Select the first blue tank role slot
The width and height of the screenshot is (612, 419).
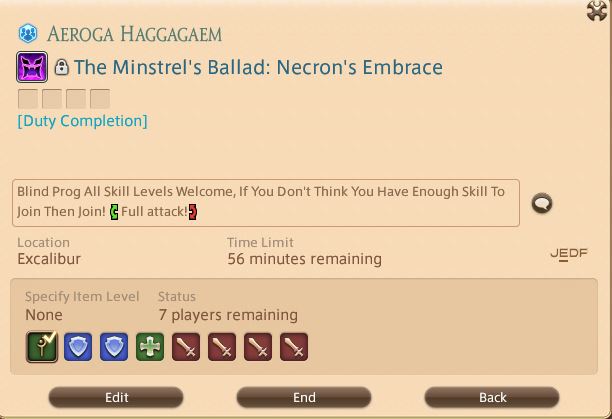[x=78, y=347]
